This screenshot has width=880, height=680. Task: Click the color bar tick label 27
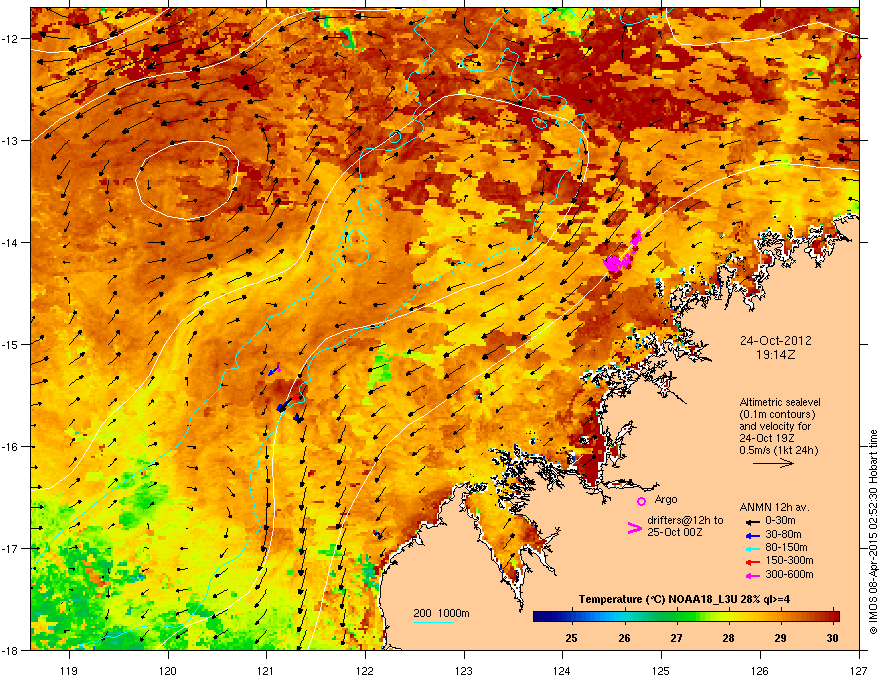(x=676, y=638)
